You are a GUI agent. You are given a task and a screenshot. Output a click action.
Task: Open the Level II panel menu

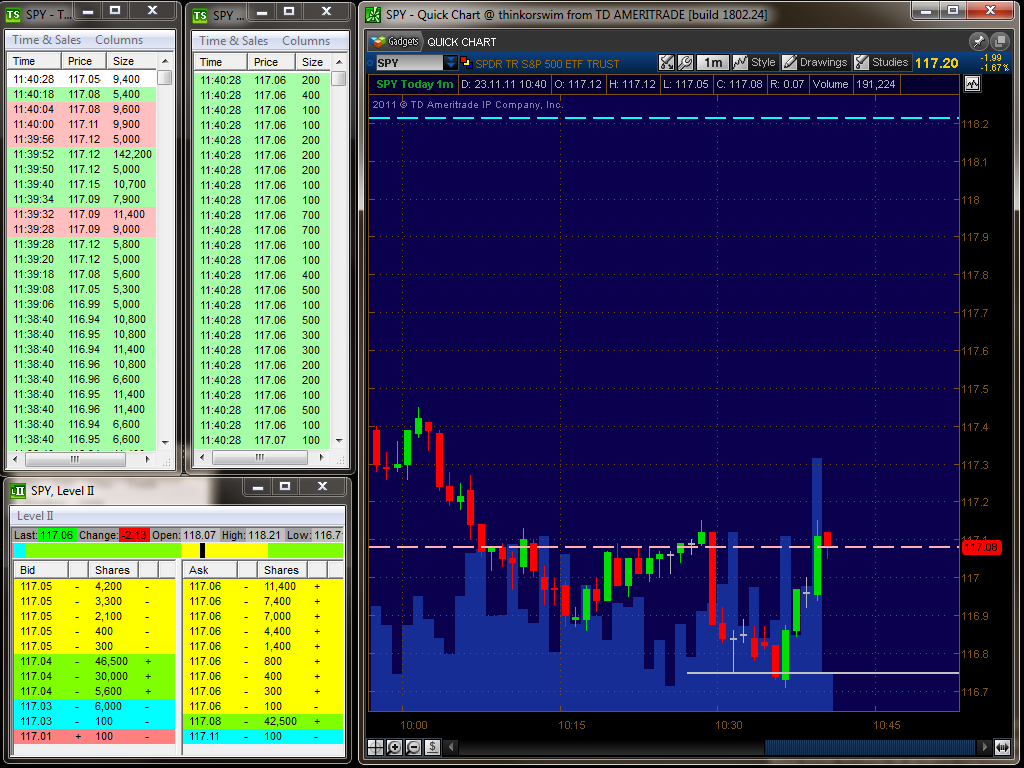coord(35,516)
